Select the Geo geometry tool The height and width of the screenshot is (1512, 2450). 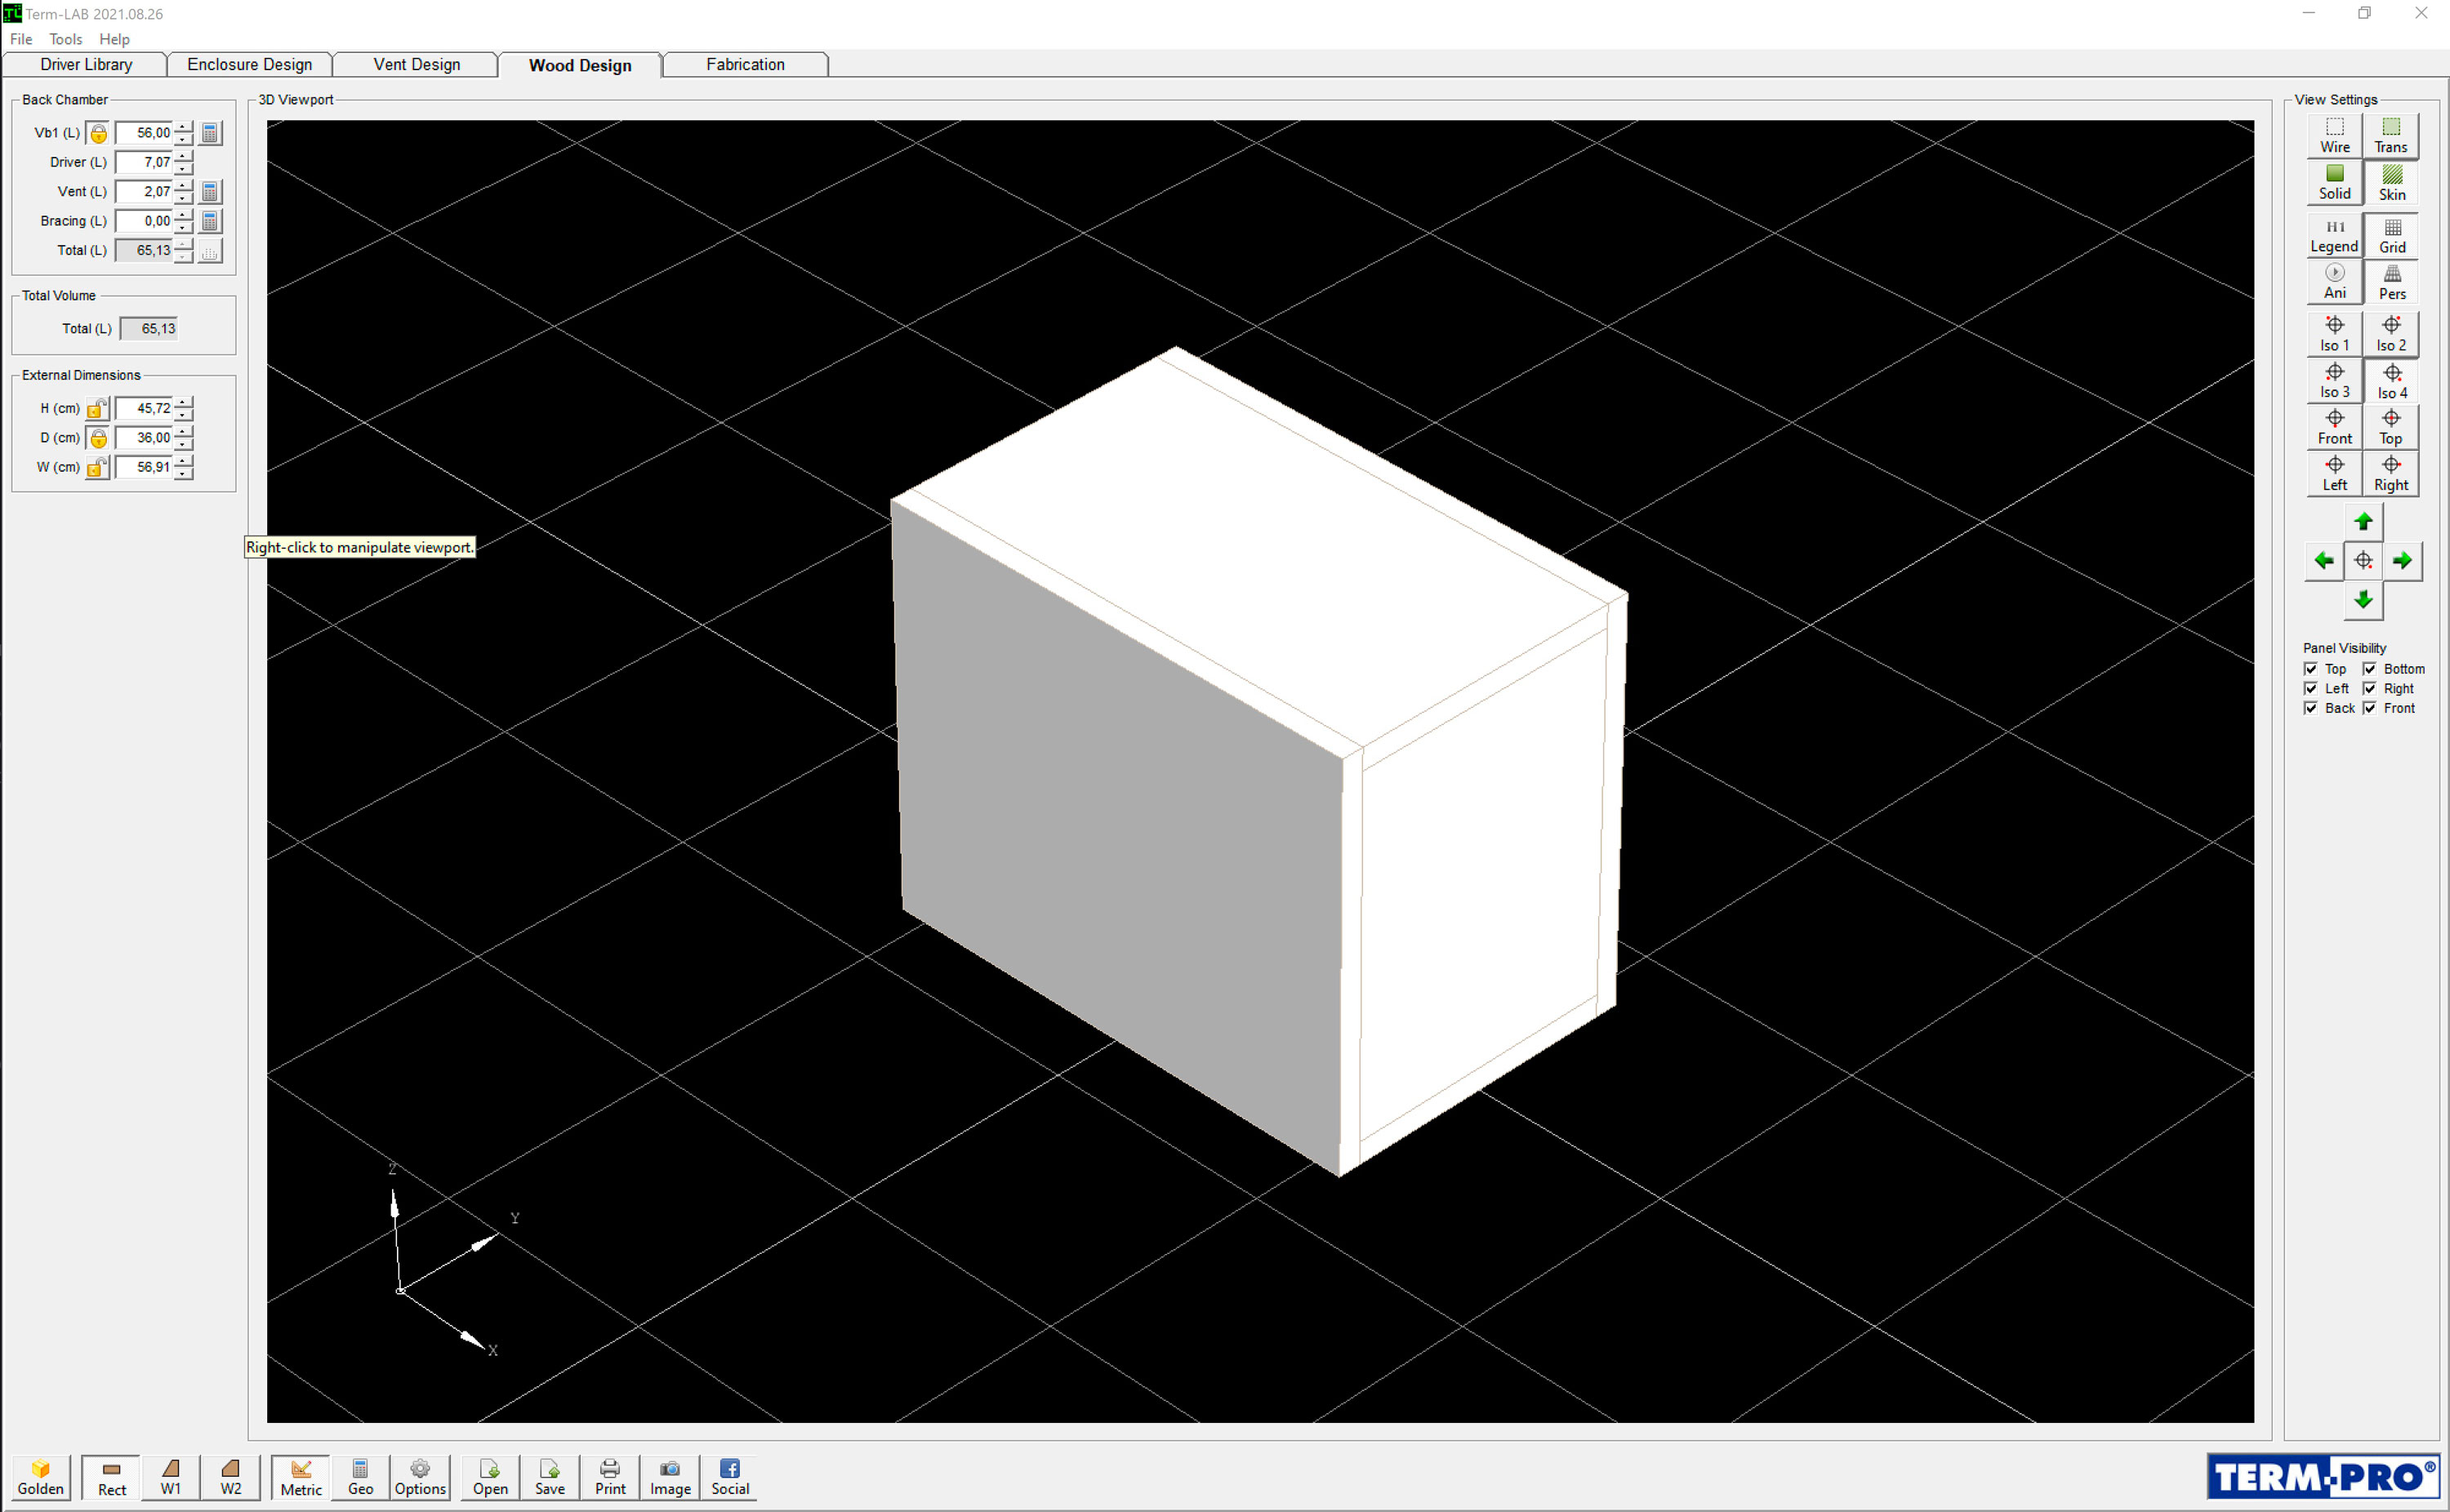point(359,1477)
